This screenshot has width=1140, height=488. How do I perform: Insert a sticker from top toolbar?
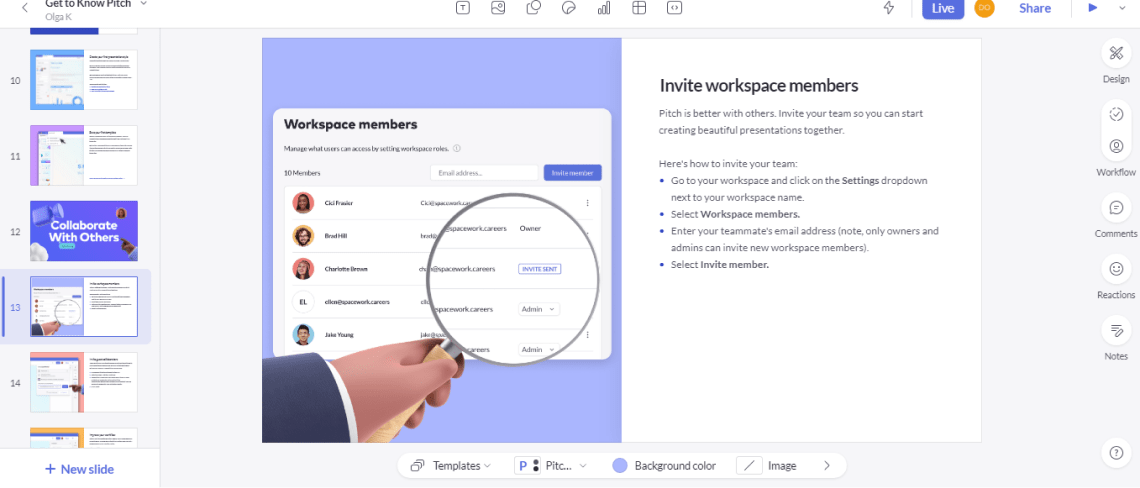point(569,8)
